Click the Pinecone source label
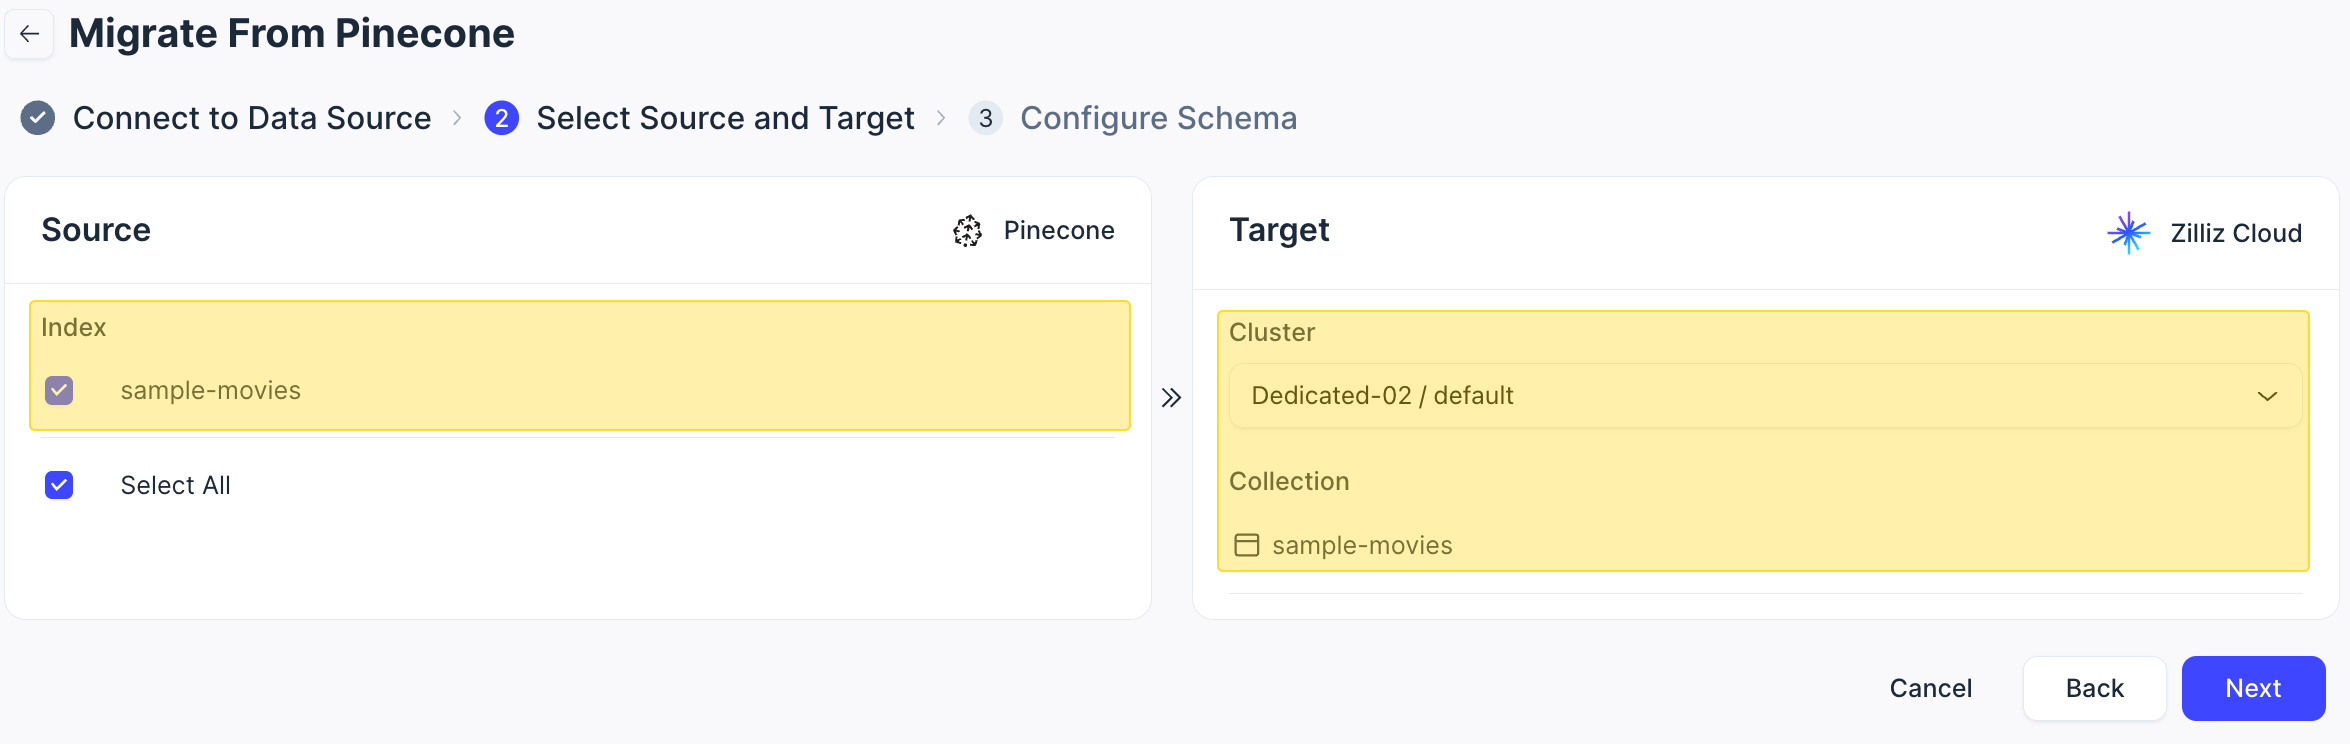This screenshot has height=744, width=2350. coord(1059,230)
